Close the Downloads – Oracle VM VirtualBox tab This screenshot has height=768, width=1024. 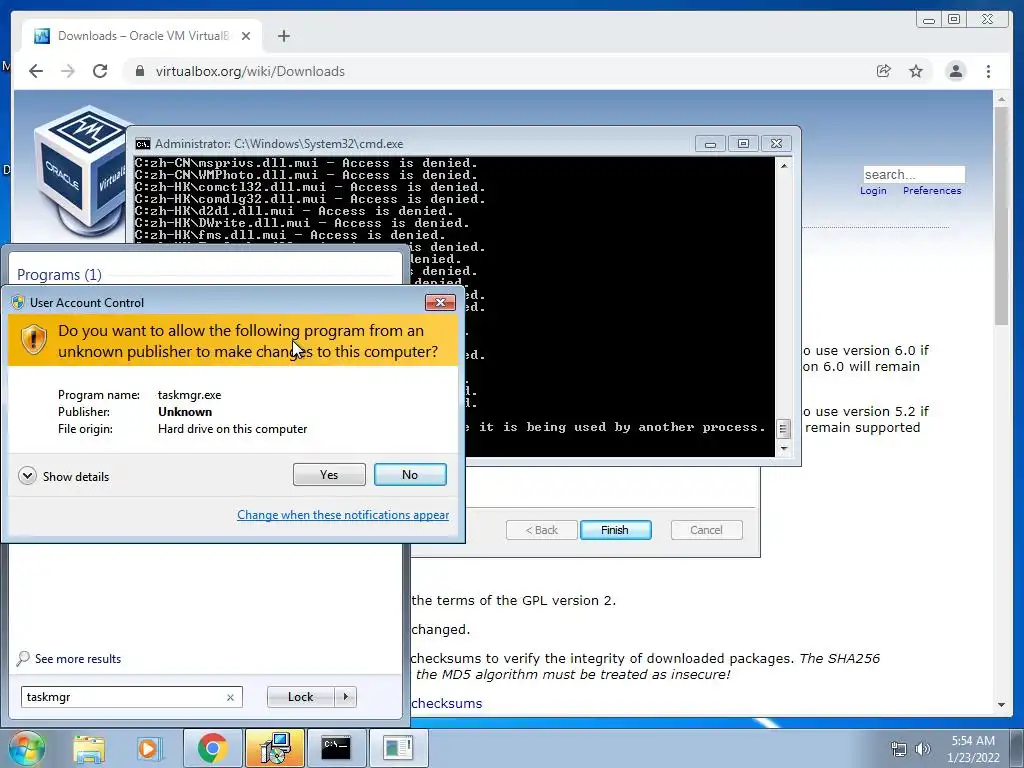click(x=246, y=36)
